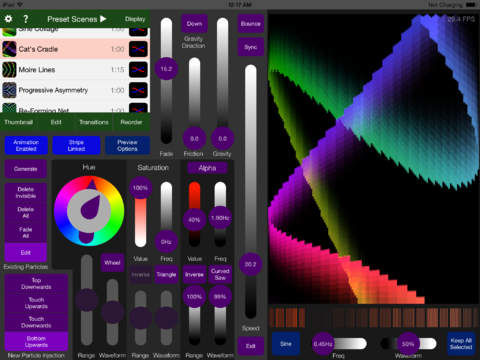This screenshot has height=360, width=480.
Task: Play the Preset Scenes arrow
Action: tap(103, 19)
